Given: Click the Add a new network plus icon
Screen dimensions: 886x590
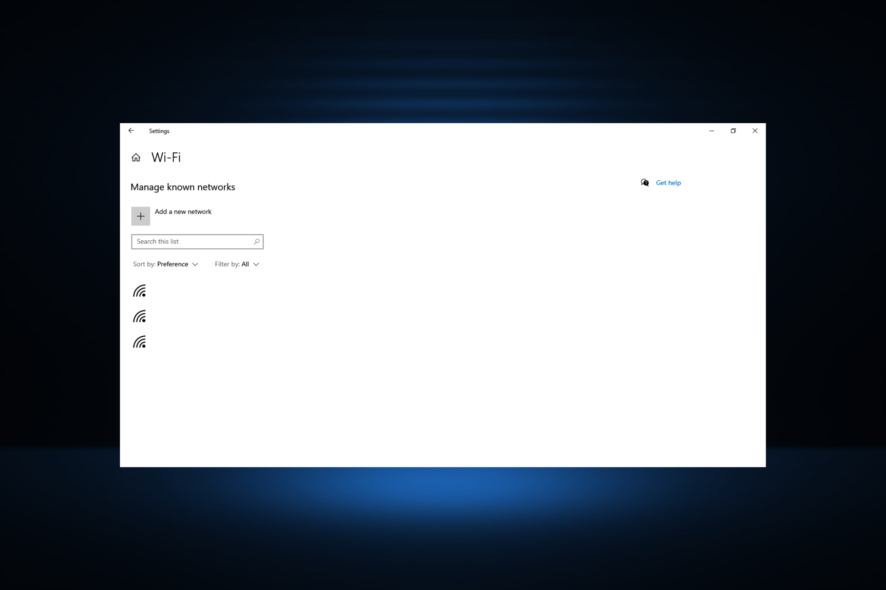Looking at the screenshot, I should 140,215.
